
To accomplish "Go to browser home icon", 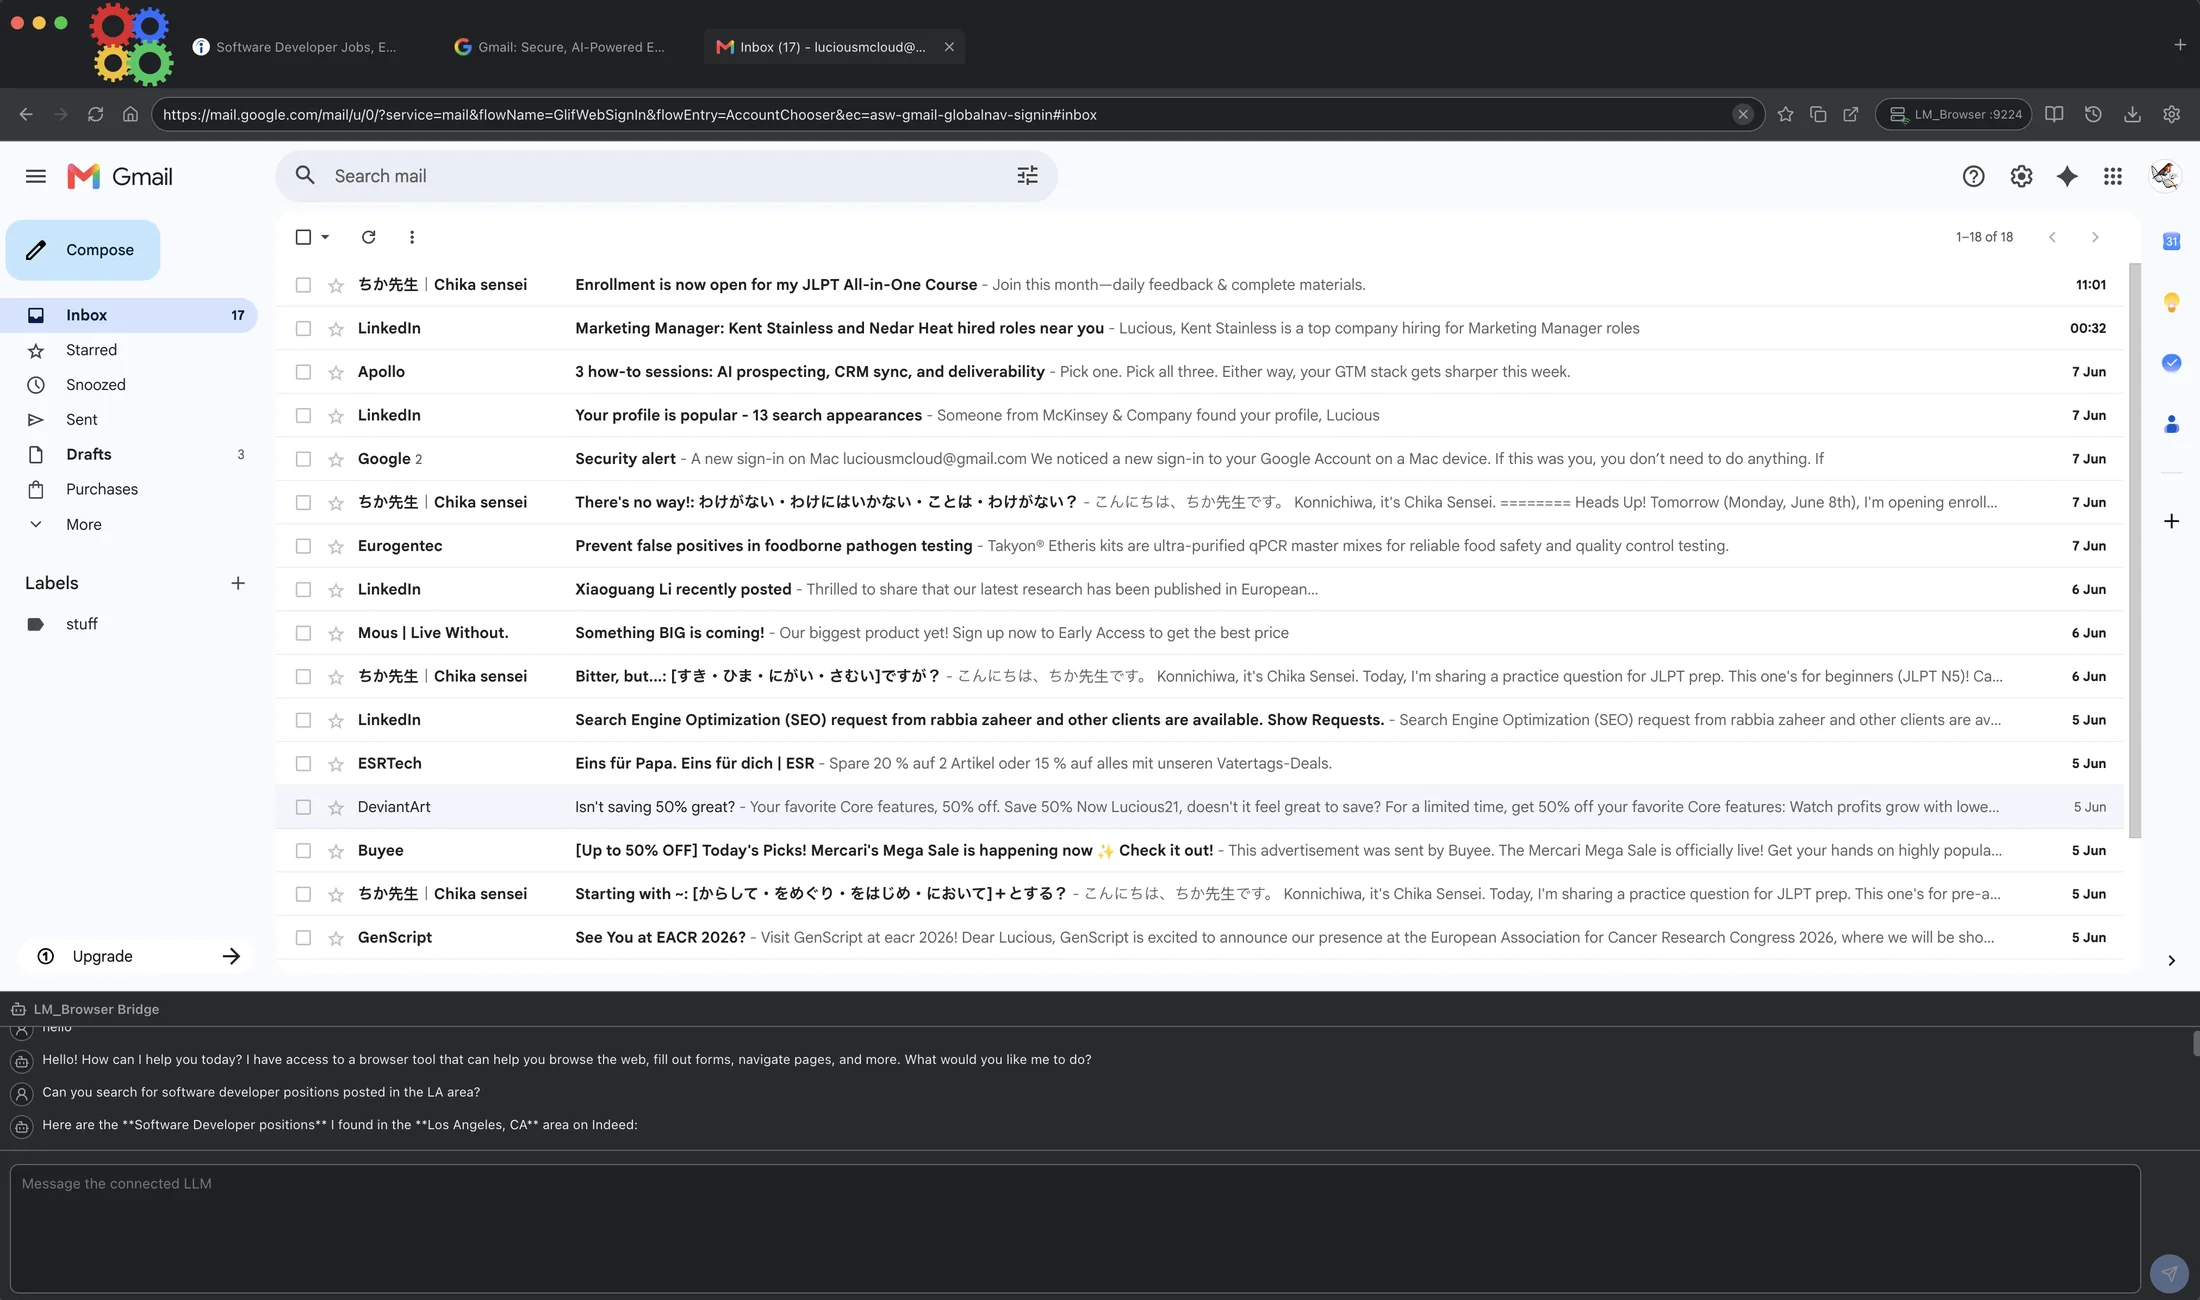I will pyautogui.click(x=130, y=115).
